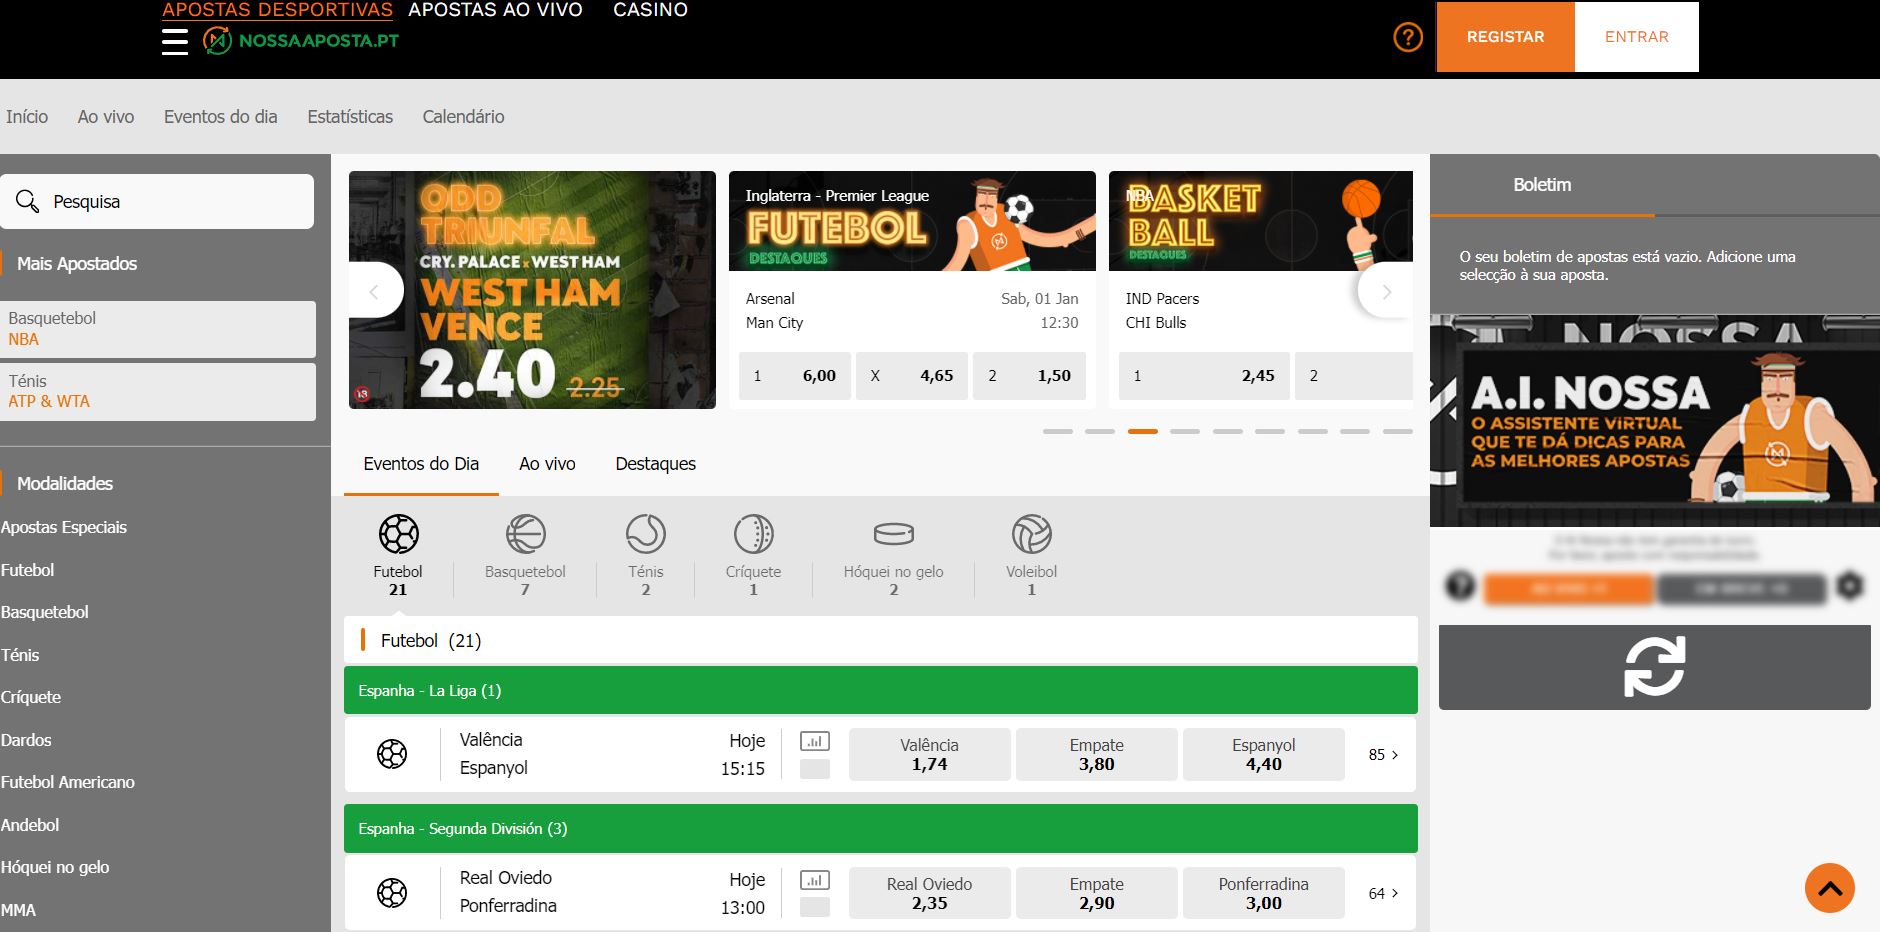Collapse Espanha - La Liga section

pos(880,690)
